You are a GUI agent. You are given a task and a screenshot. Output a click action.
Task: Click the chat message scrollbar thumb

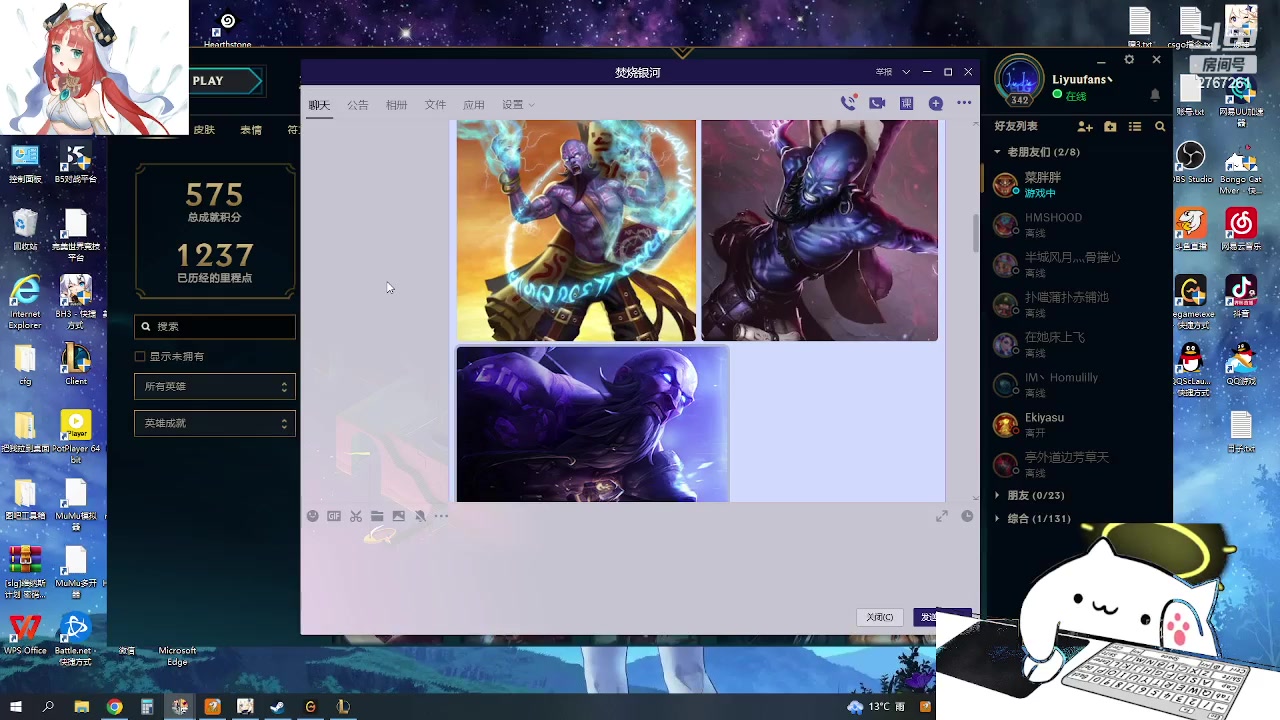[x=976, y=233]
